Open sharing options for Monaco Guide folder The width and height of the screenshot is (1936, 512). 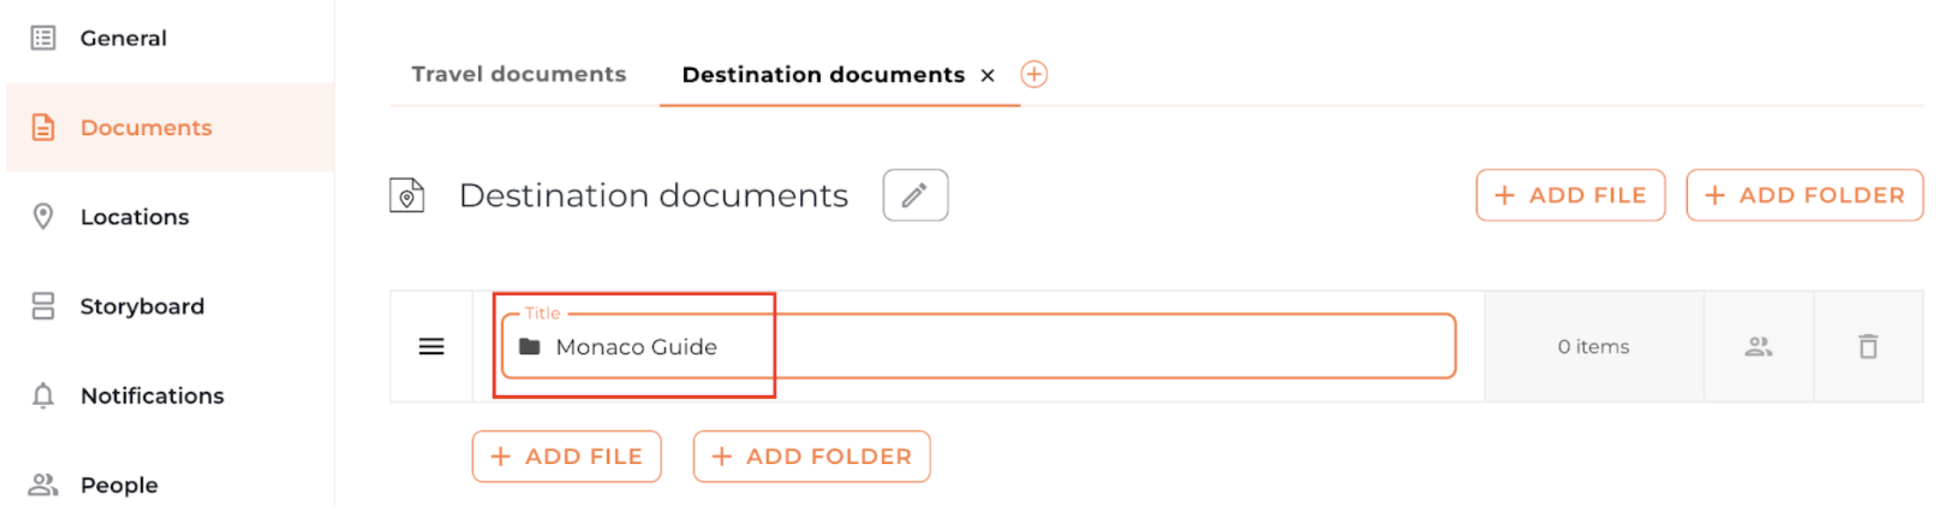1758,347
